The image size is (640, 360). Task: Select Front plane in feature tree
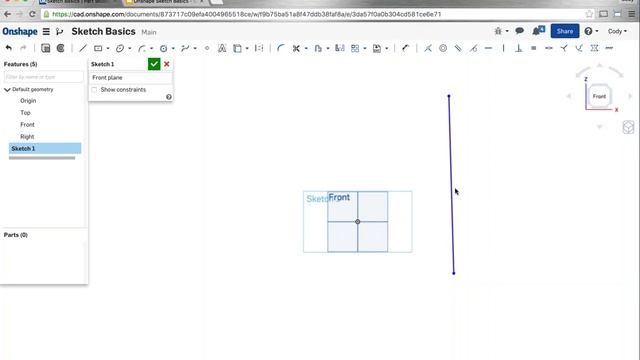coord(27,124)
